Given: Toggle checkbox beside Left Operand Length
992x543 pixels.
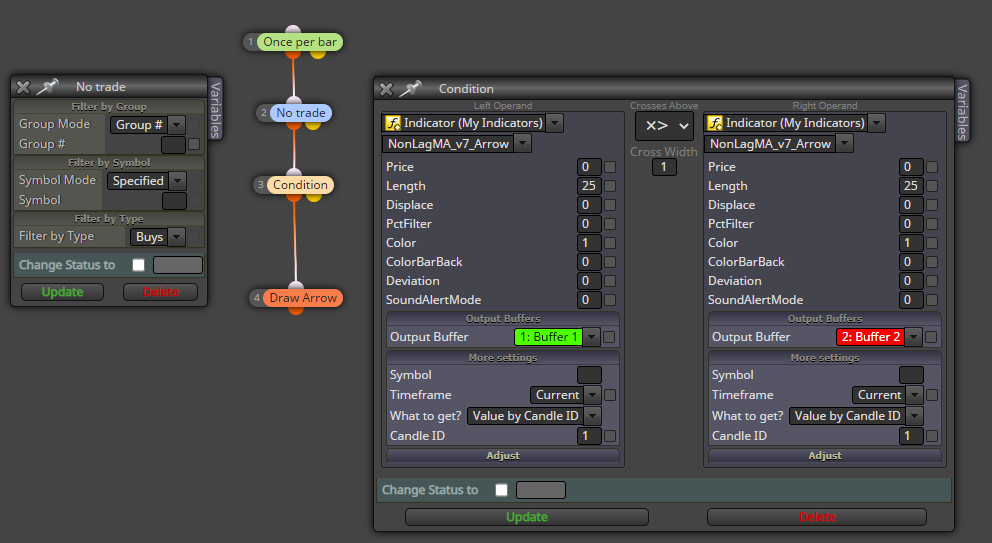Looking at the screenshot, I should 610,186.
